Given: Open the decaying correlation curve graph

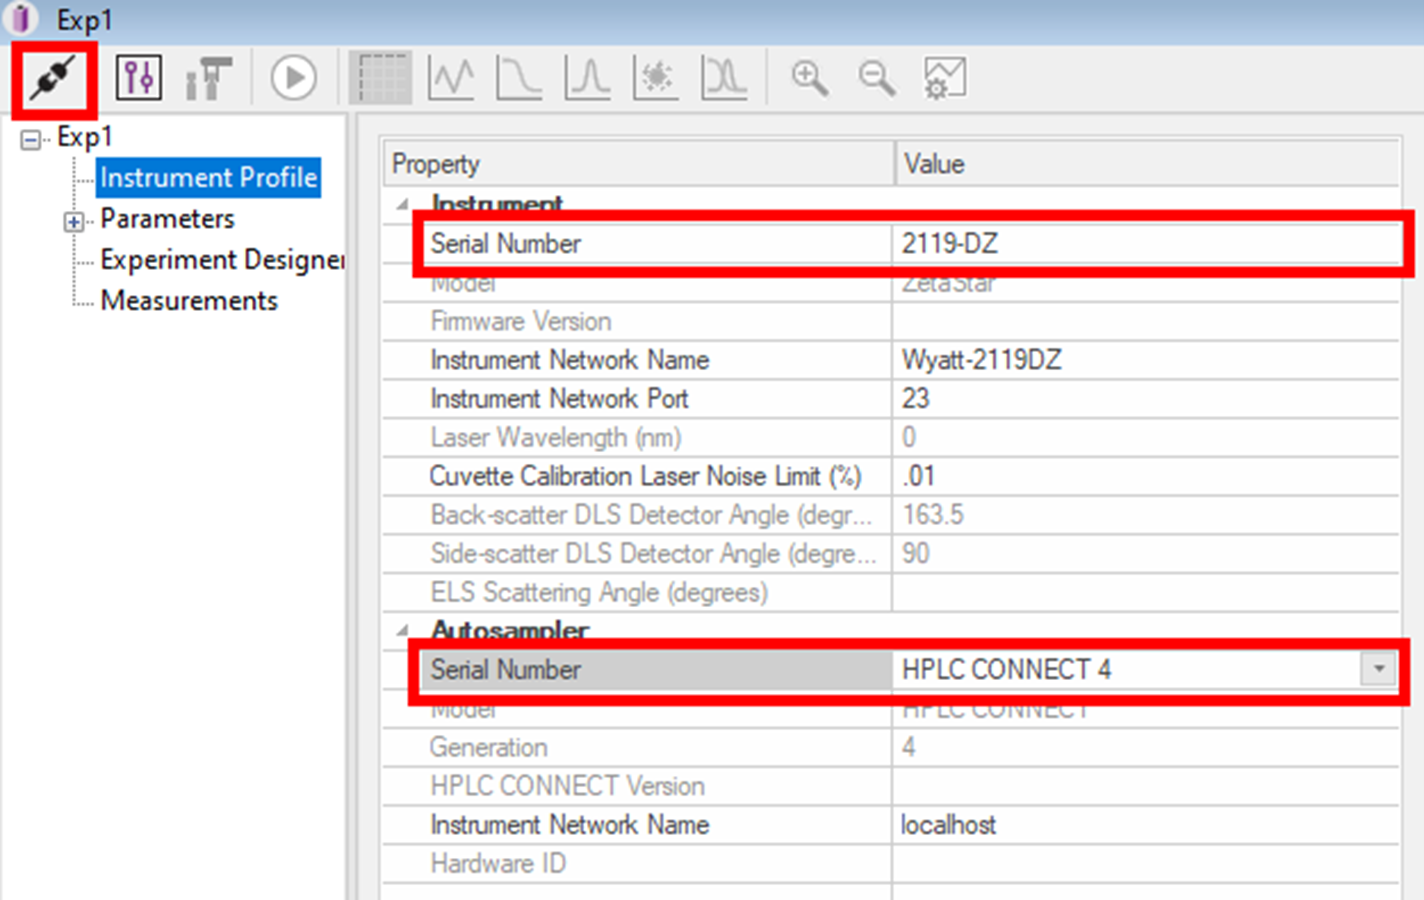Looking at the screenshot, I should click(x=519, y=78).
